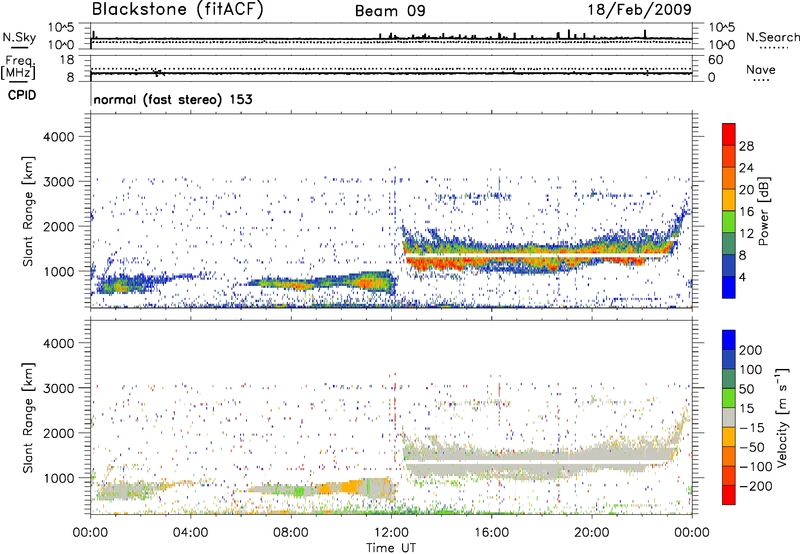Click the "Slant Range [km]" label of the Power panel
Viewport: 800px width, 554px height.
pos(28,211)
